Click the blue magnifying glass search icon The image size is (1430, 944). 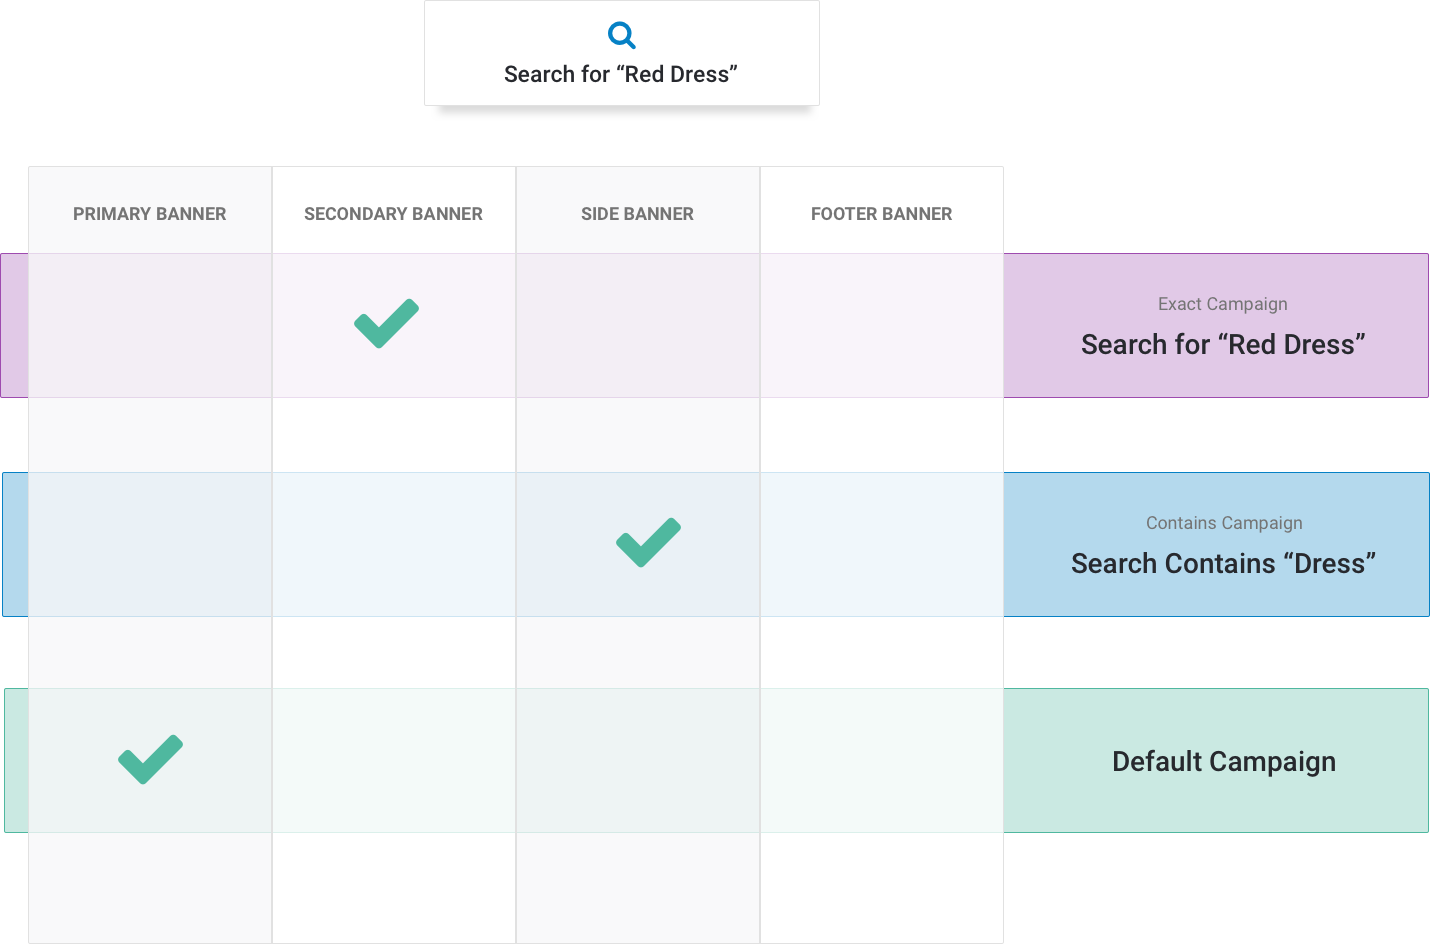point(621,35)
